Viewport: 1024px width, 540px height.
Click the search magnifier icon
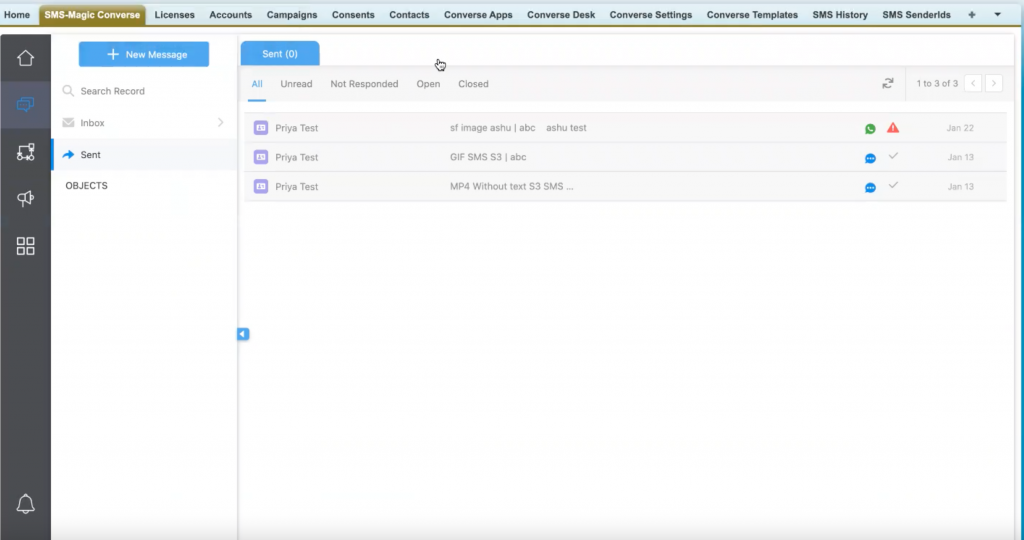pyautogui.click(x=68, y=91)
